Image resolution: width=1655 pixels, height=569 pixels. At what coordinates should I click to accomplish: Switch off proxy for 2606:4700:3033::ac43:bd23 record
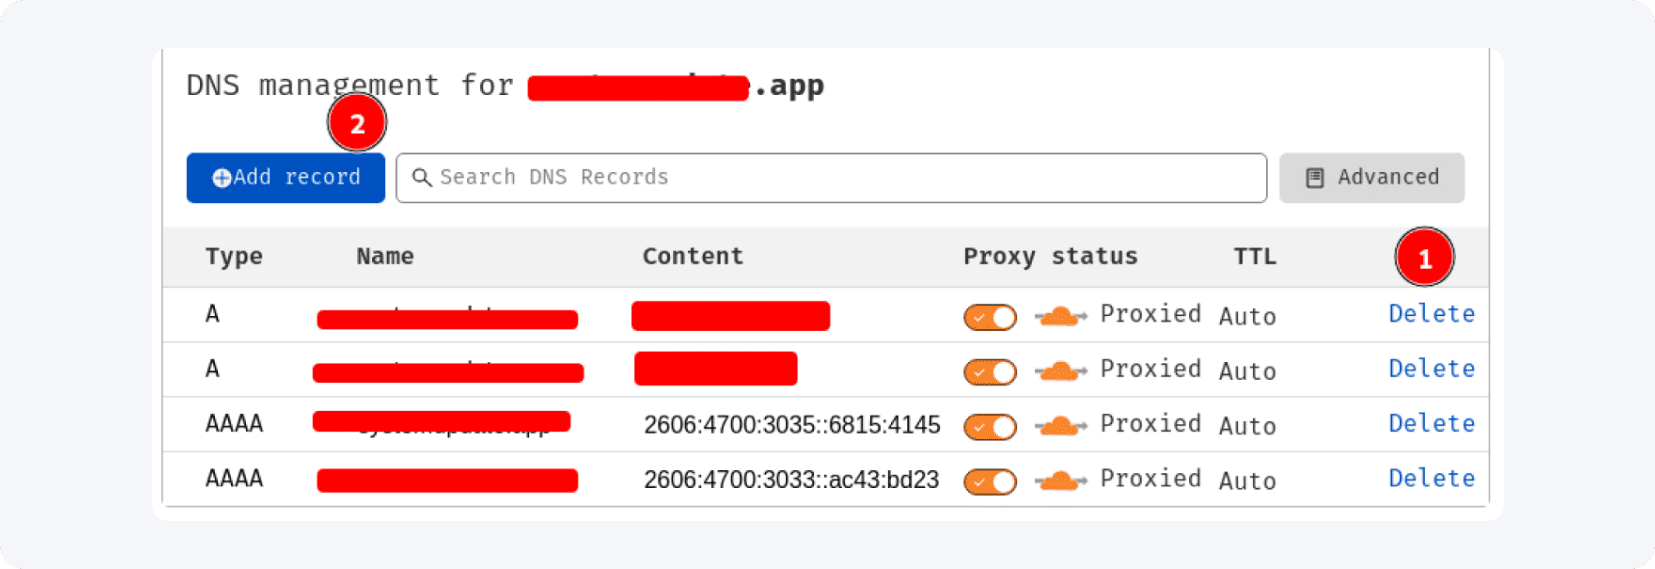990,482
